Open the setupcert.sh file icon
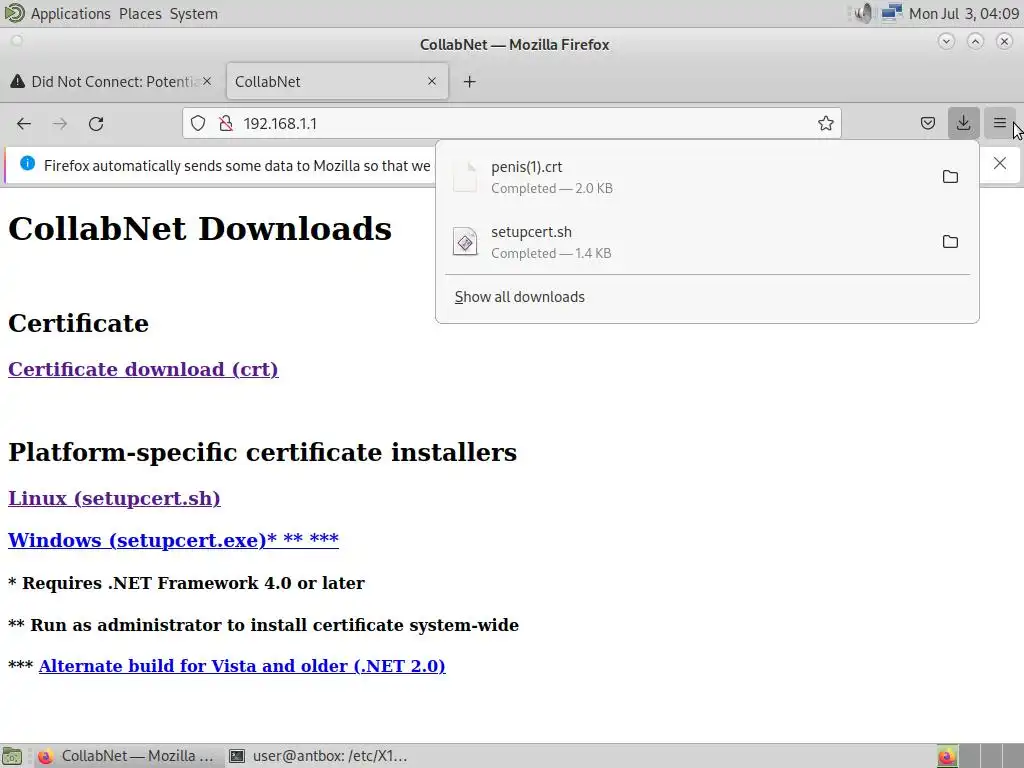The height and width of the screenshot is (768, 1024). (x=465, y=242)
